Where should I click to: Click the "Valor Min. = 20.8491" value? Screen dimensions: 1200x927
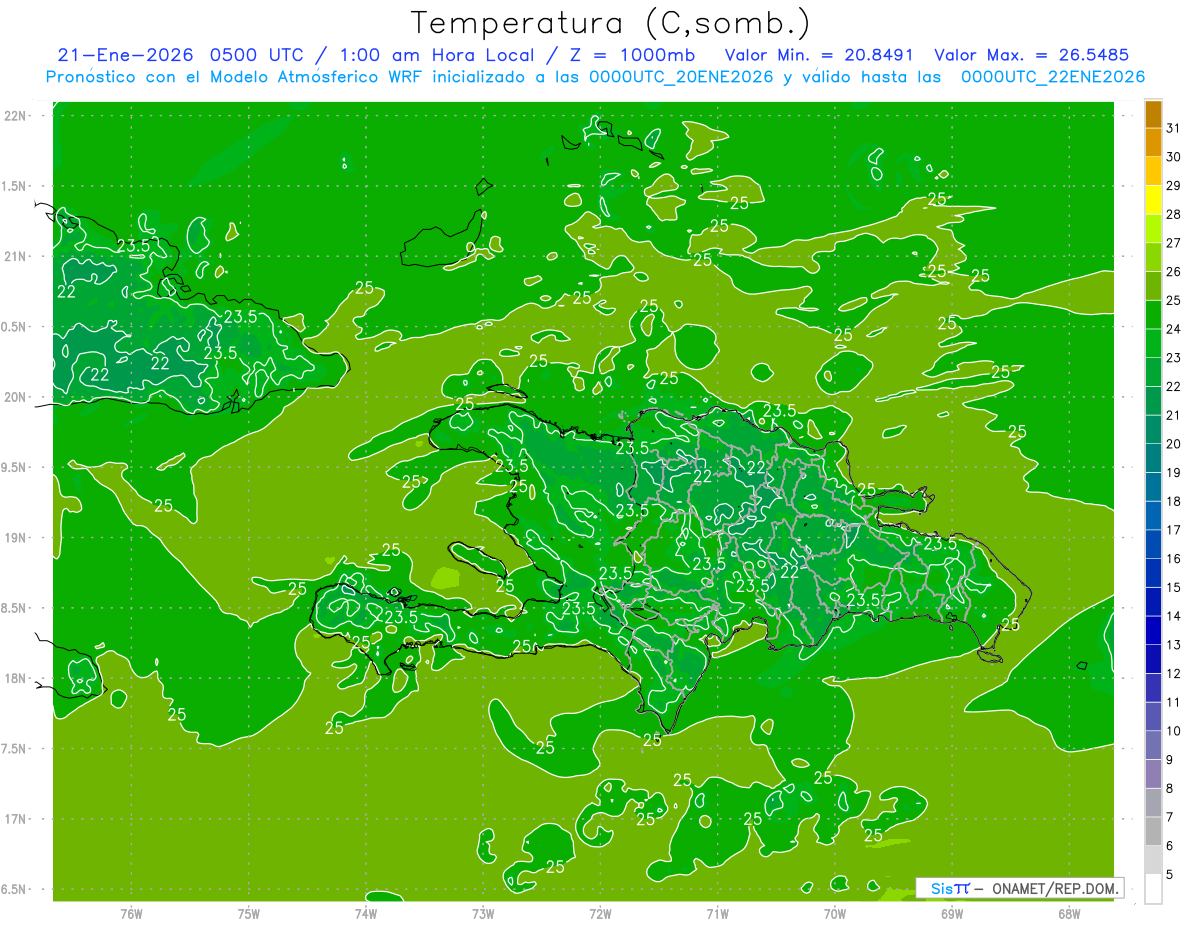(x=819, y=55)
